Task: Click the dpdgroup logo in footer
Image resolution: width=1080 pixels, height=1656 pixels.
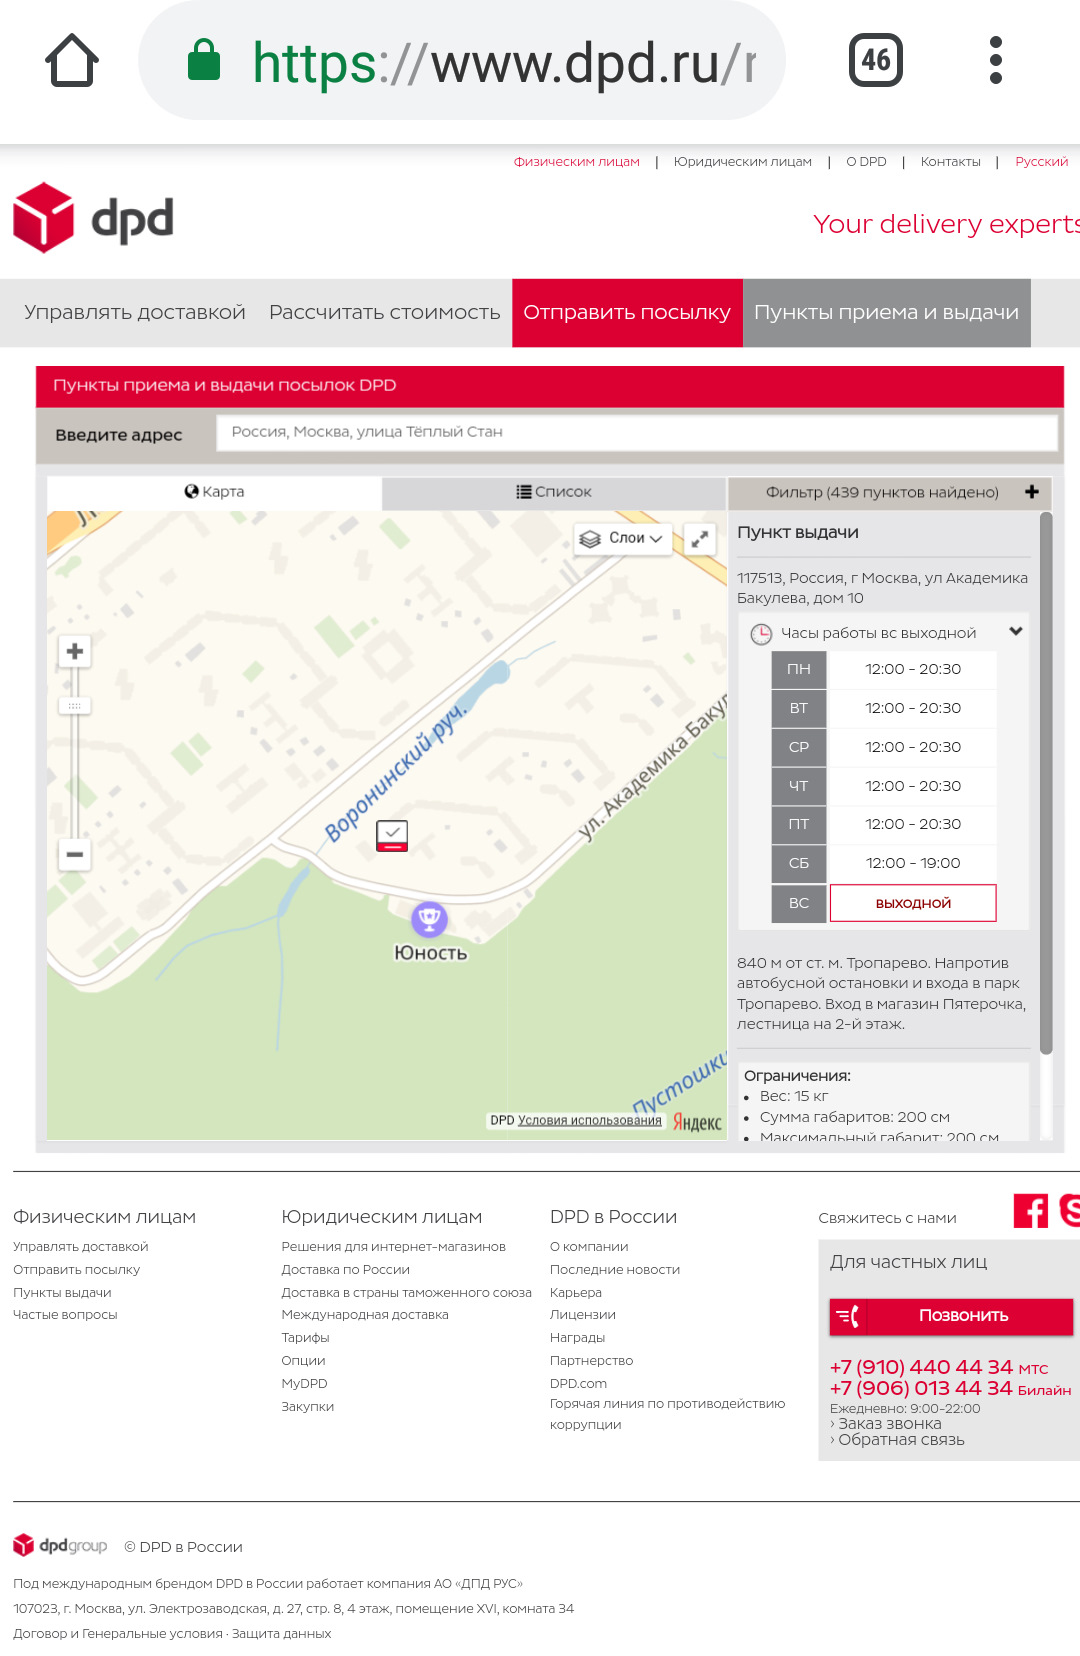Action: click(60, 1546)
